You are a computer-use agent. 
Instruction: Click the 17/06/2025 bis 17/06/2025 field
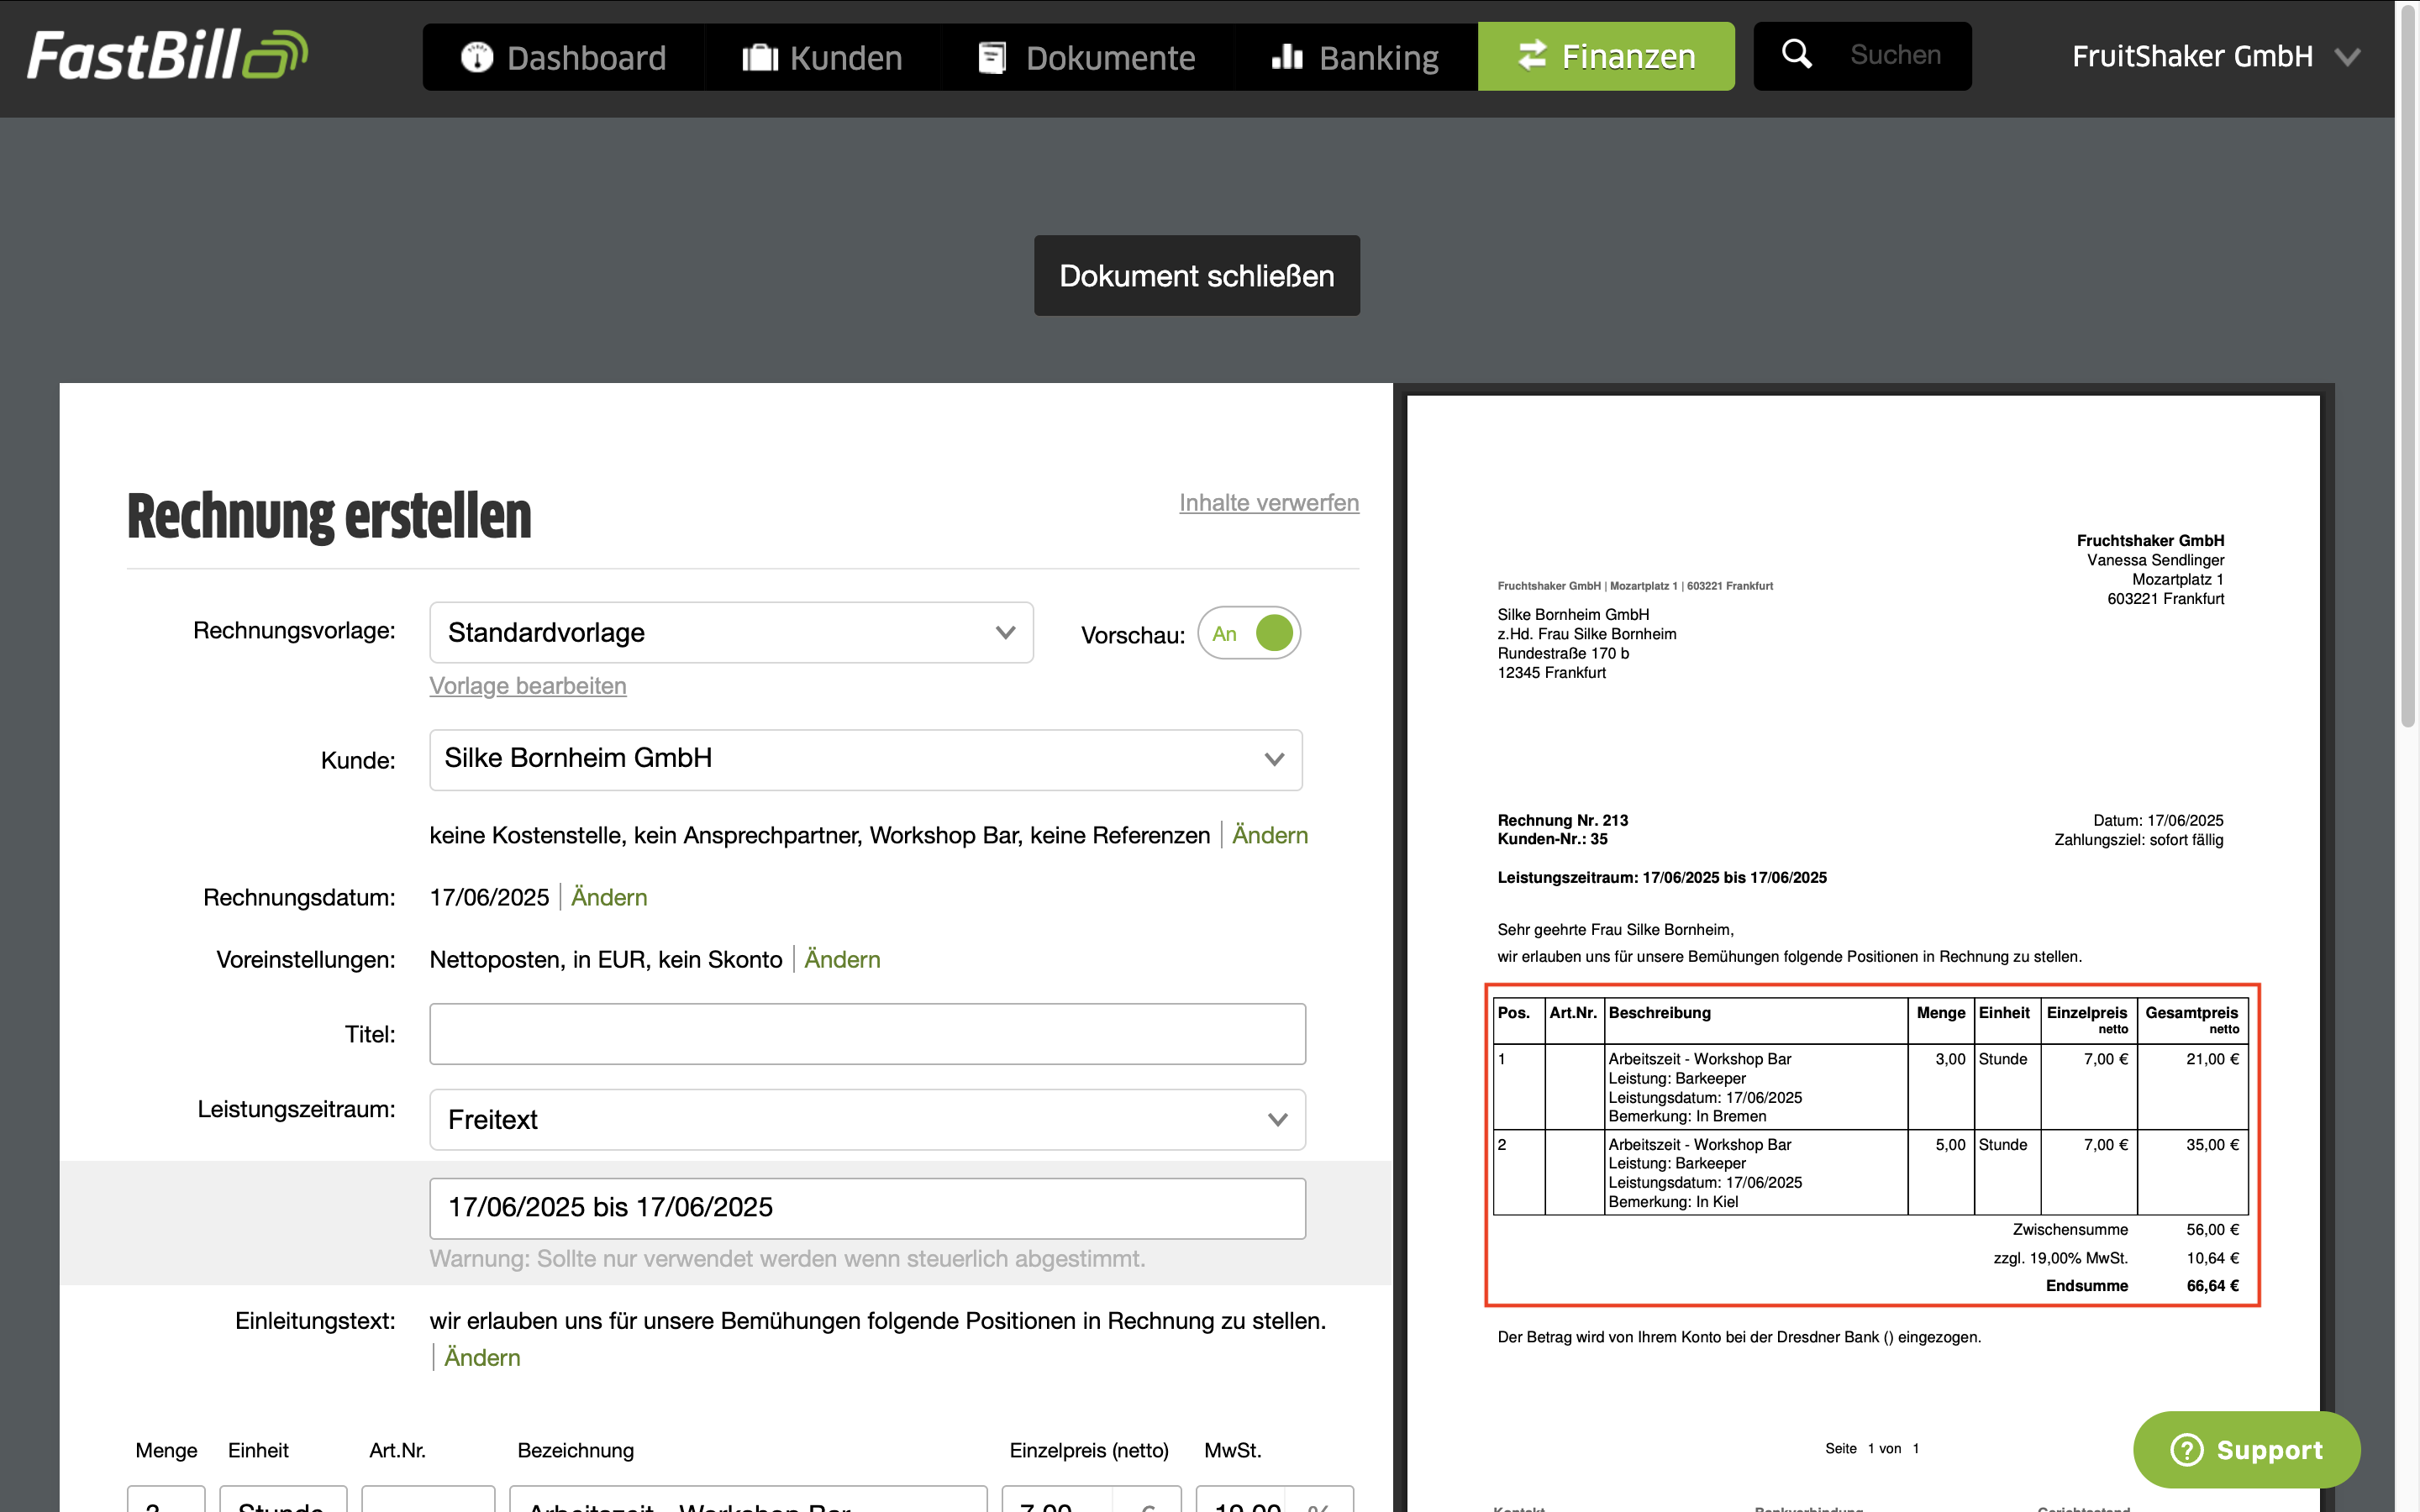click(x=868, y=1208)
